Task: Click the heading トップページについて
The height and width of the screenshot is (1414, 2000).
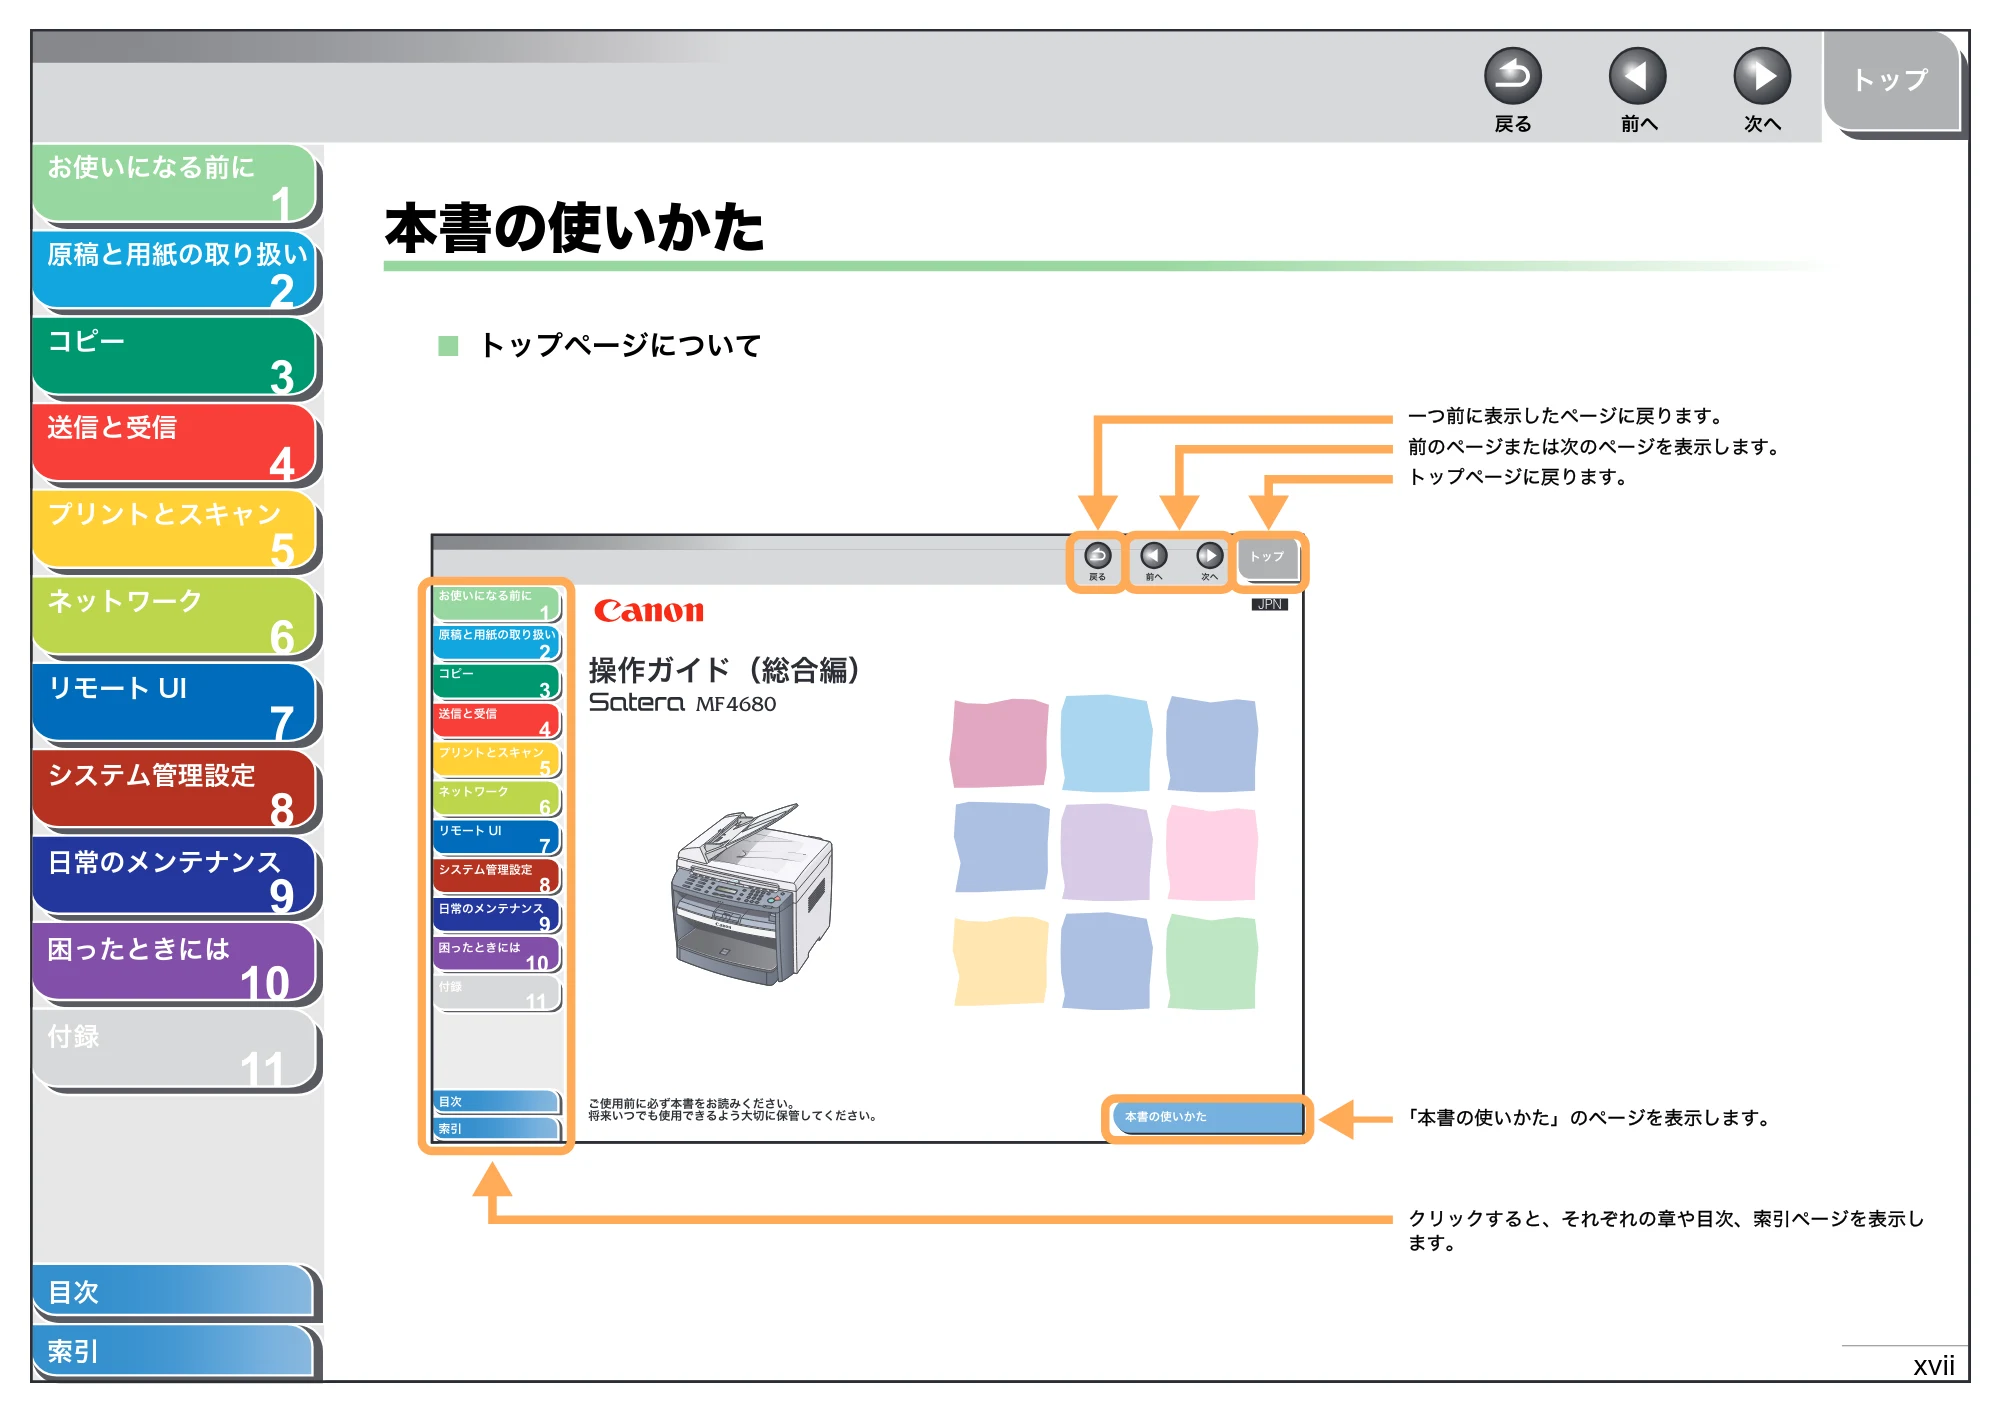Action: (x=620, y=345)
